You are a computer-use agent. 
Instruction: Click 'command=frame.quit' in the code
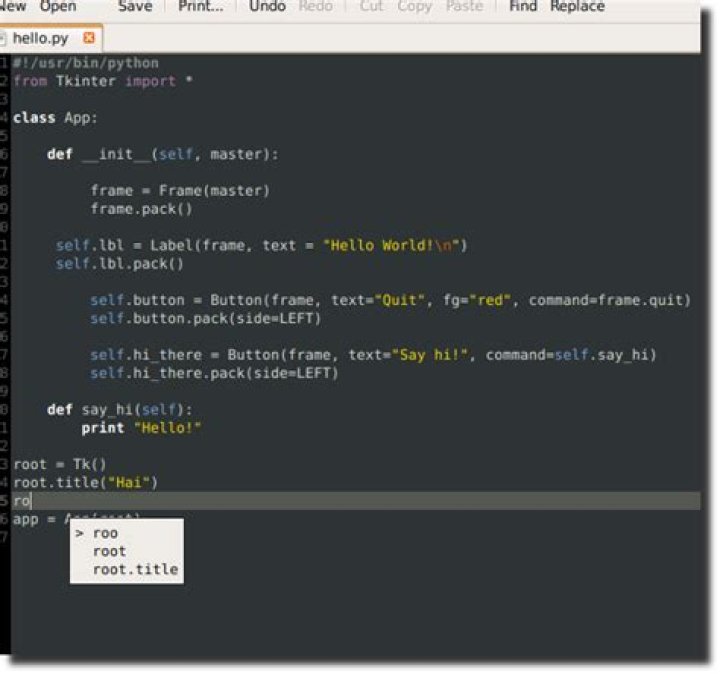click(x=606, y=300)
